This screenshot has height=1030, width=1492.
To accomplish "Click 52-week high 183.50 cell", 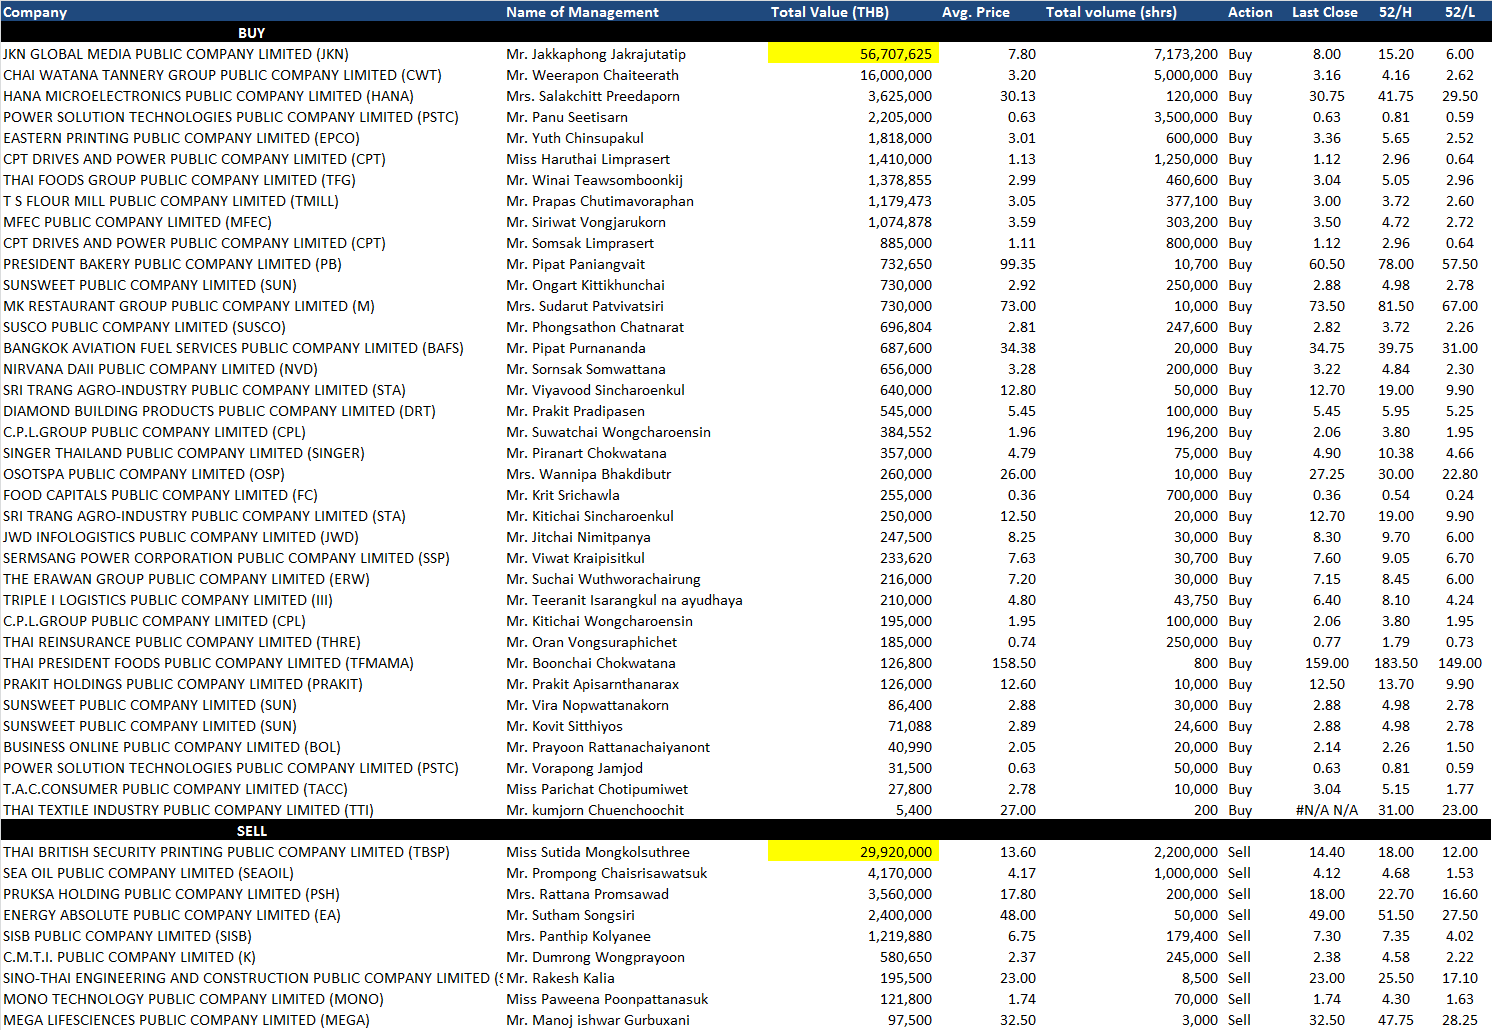I will (x=1396, y=663).
